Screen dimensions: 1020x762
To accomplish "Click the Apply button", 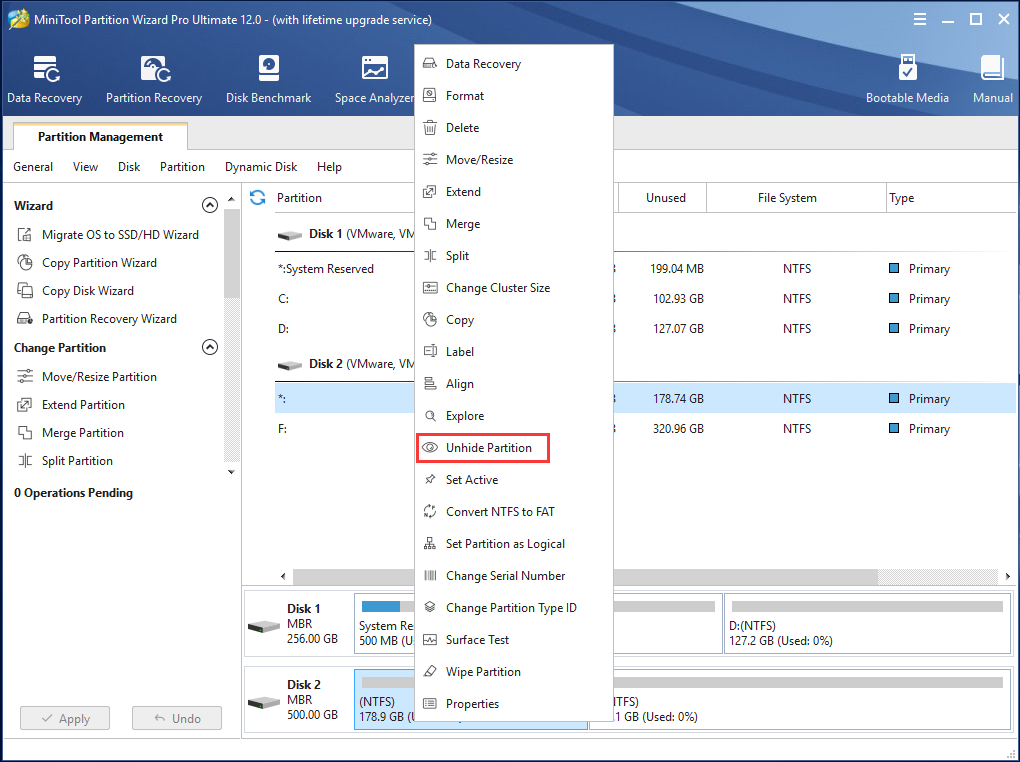I will coord(64,718).
